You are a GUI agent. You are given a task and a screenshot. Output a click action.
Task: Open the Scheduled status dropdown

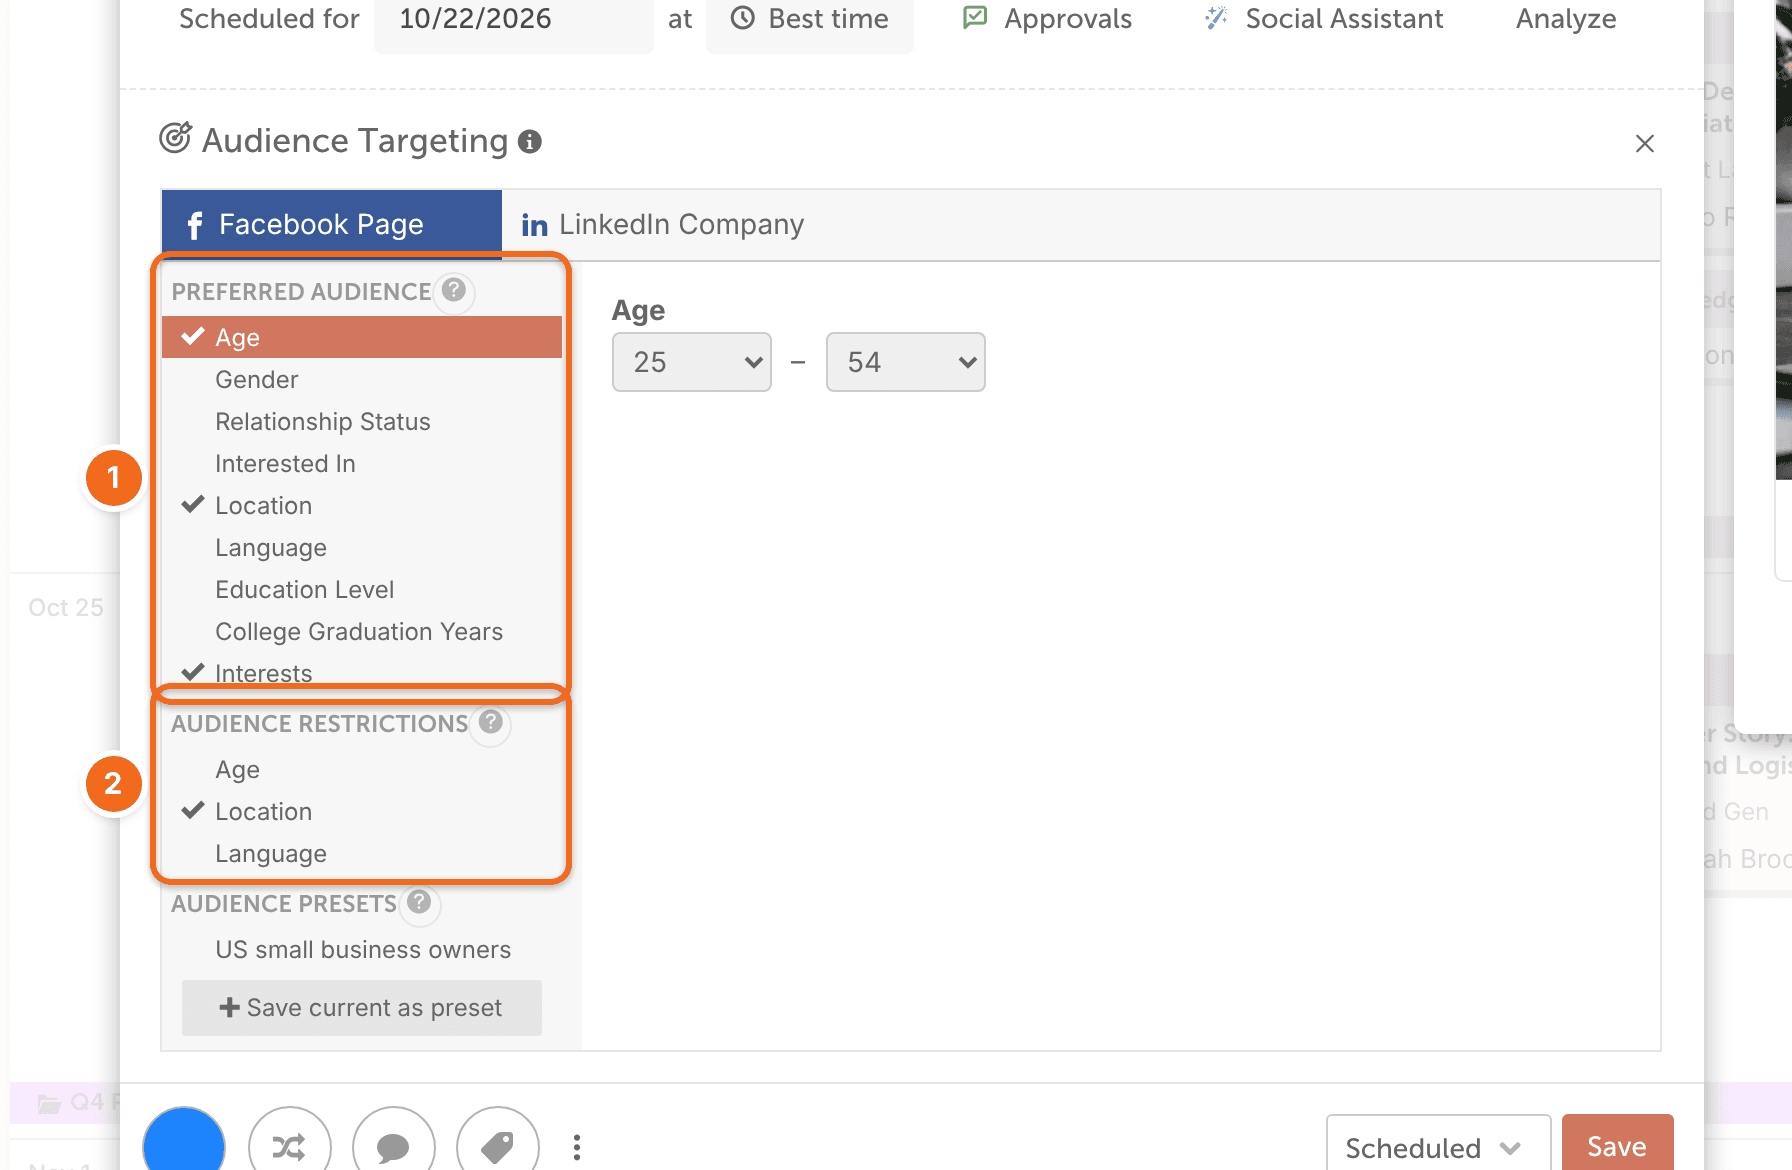pyautogui.click(x=1438, y=1146)
